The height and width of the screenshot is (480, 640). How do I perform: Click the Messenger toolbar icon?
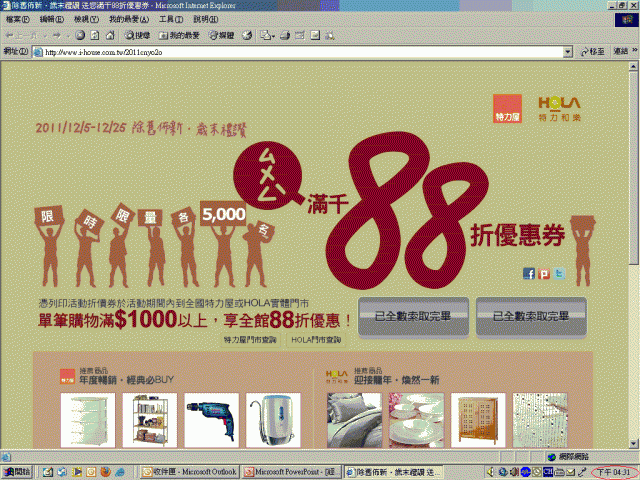330,36
